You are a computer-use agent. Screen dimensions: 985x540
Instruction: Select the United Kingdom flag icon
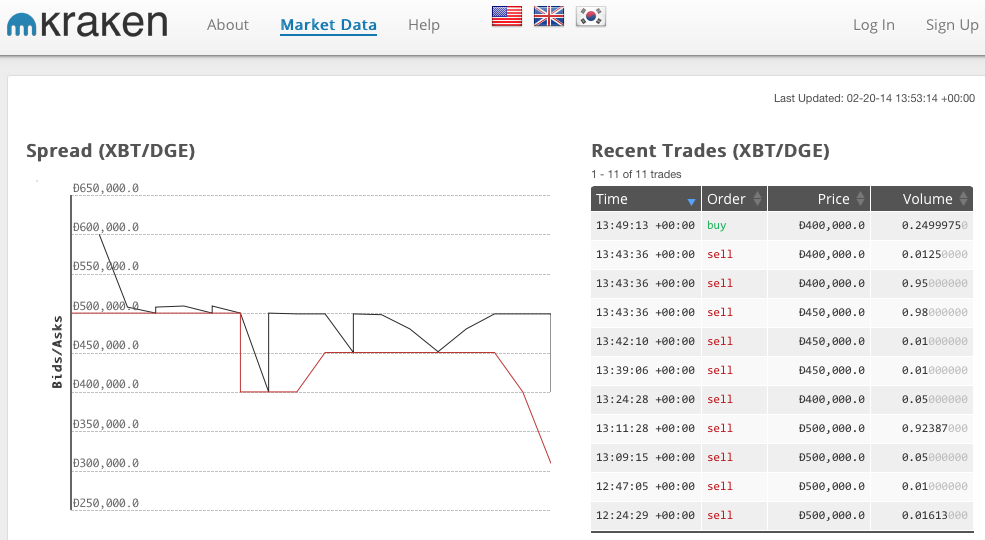click(549, 16)
